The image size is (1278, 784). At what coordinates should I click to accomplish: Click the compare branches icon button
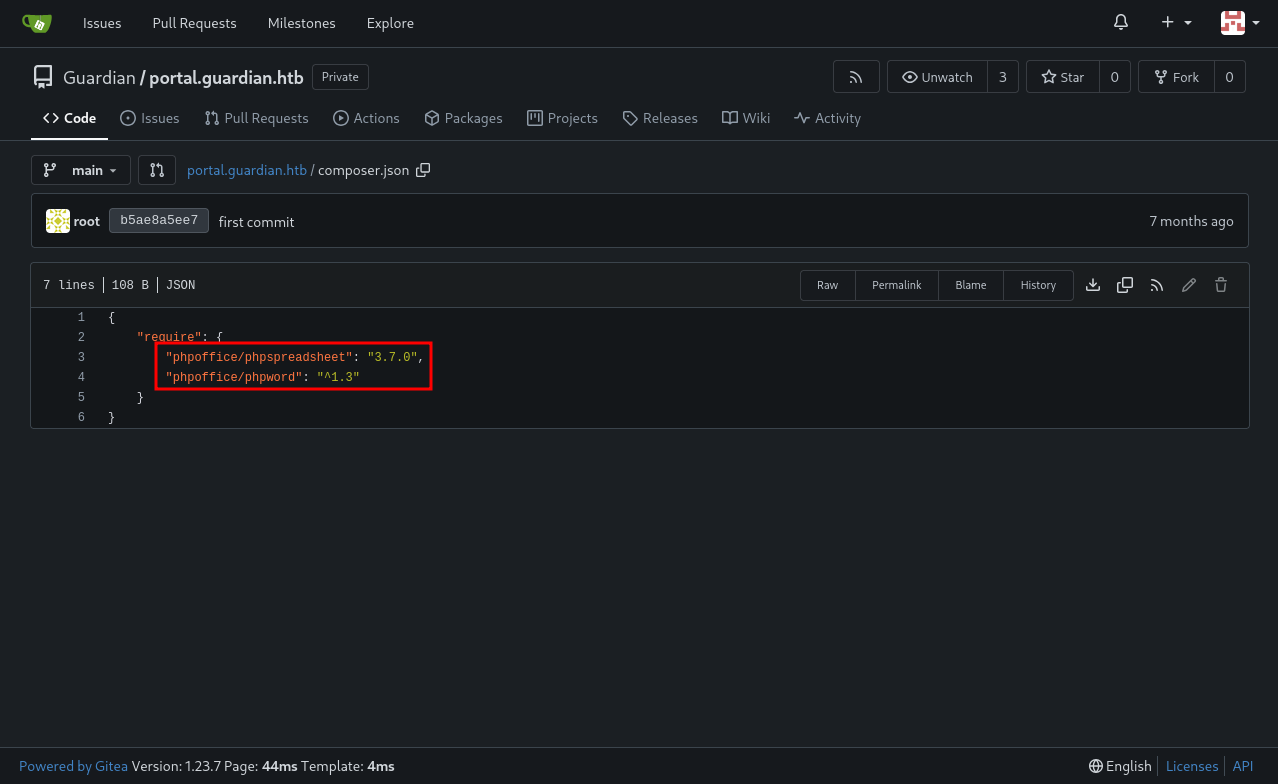[157, 170]
